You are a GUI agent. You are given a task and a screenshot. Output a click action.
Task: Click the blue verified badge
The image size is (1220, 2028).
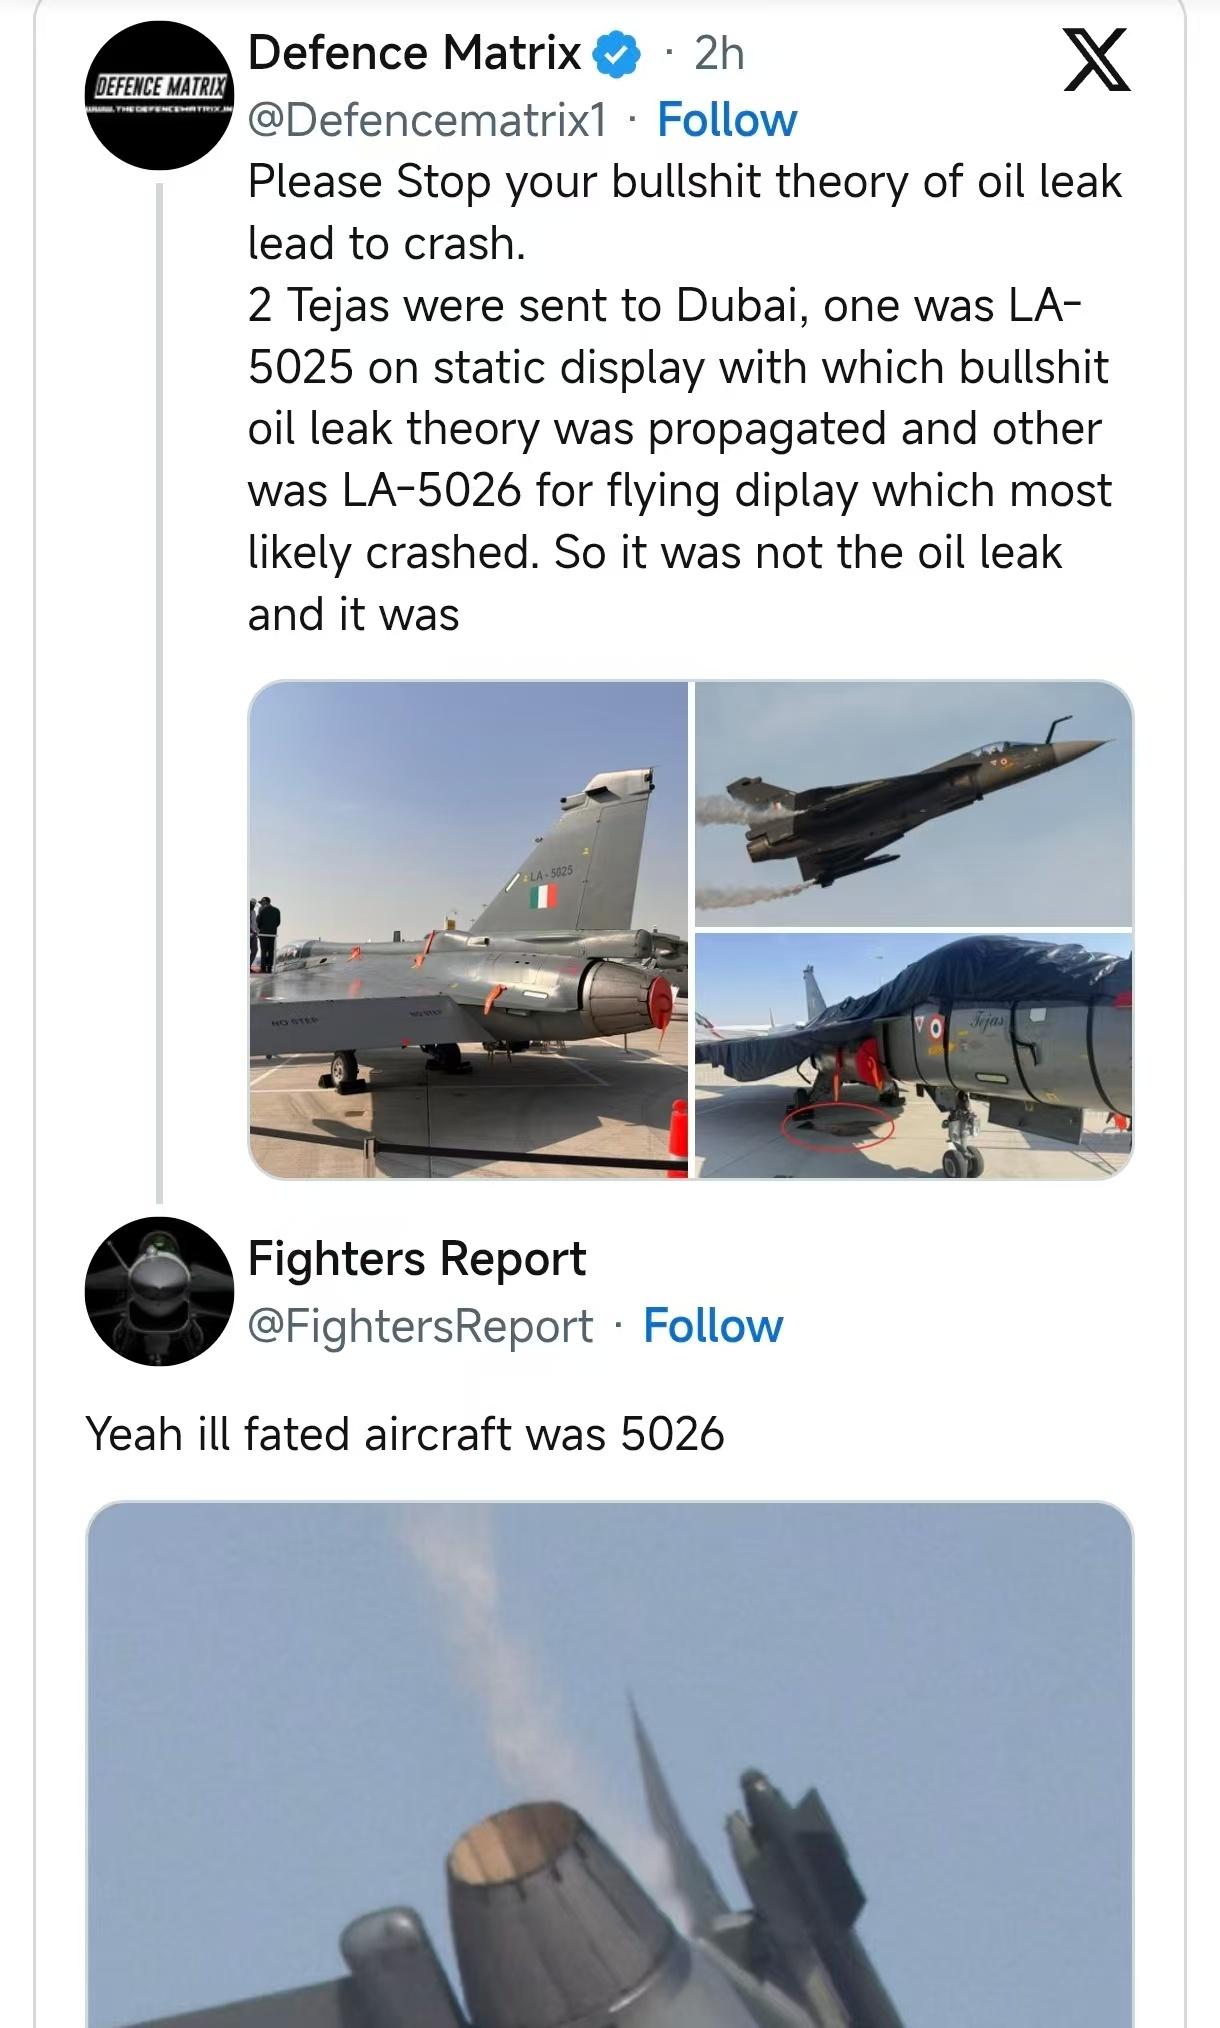point(617,54)
